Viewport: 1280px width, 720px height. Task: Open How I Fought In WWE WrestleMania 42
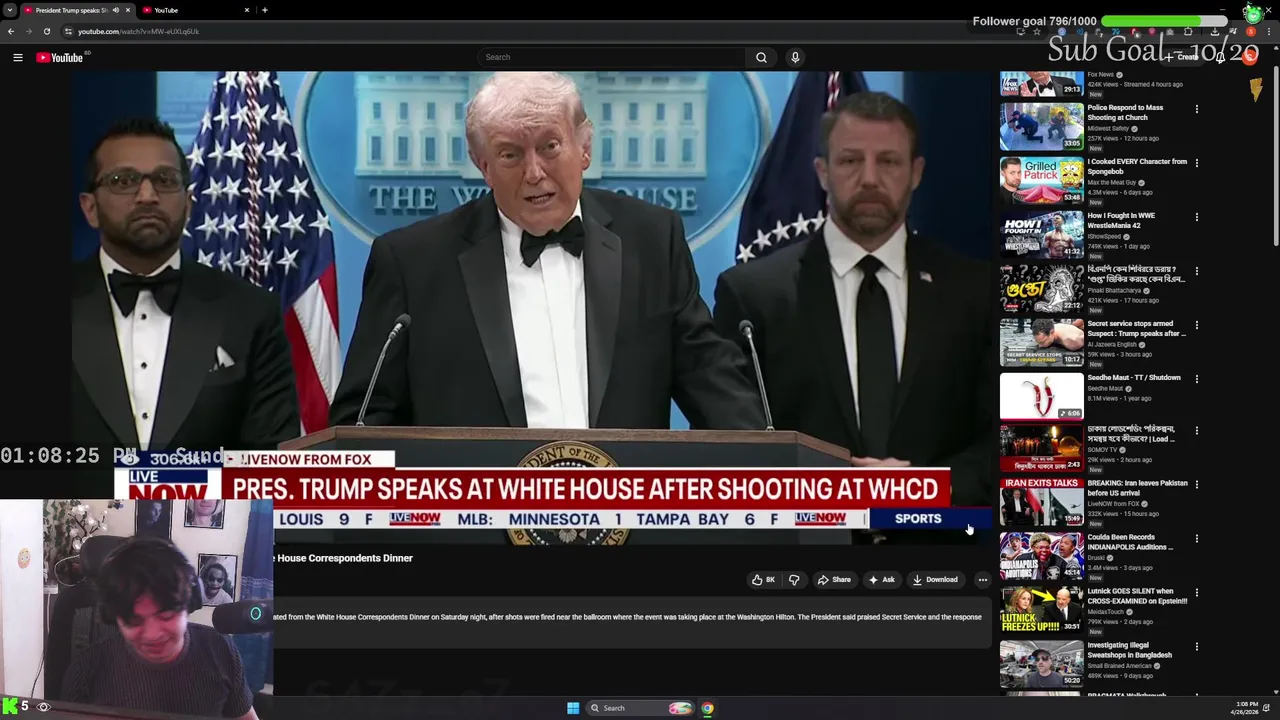point(1121,220)
